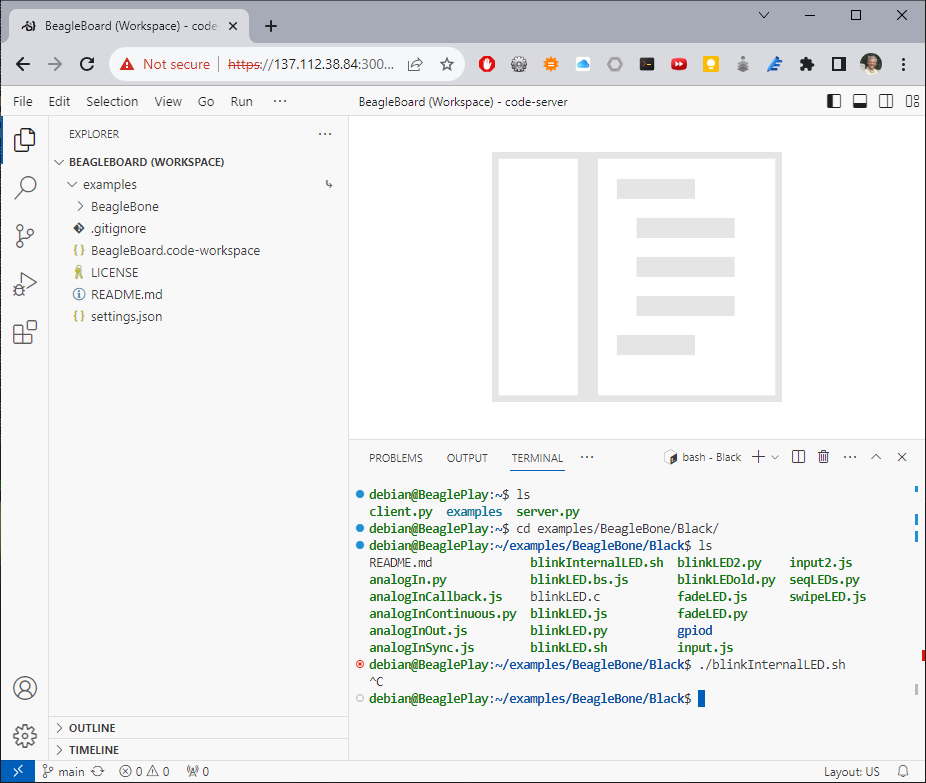Open the Source Control view
This screenshot has width=926, height=783.
coord(25,236)
